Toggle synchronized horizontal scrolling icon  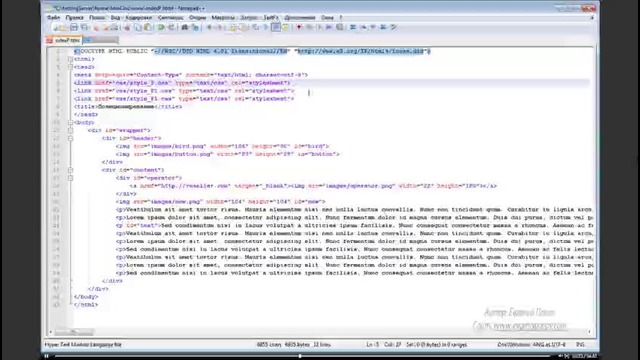pos(244,27)
